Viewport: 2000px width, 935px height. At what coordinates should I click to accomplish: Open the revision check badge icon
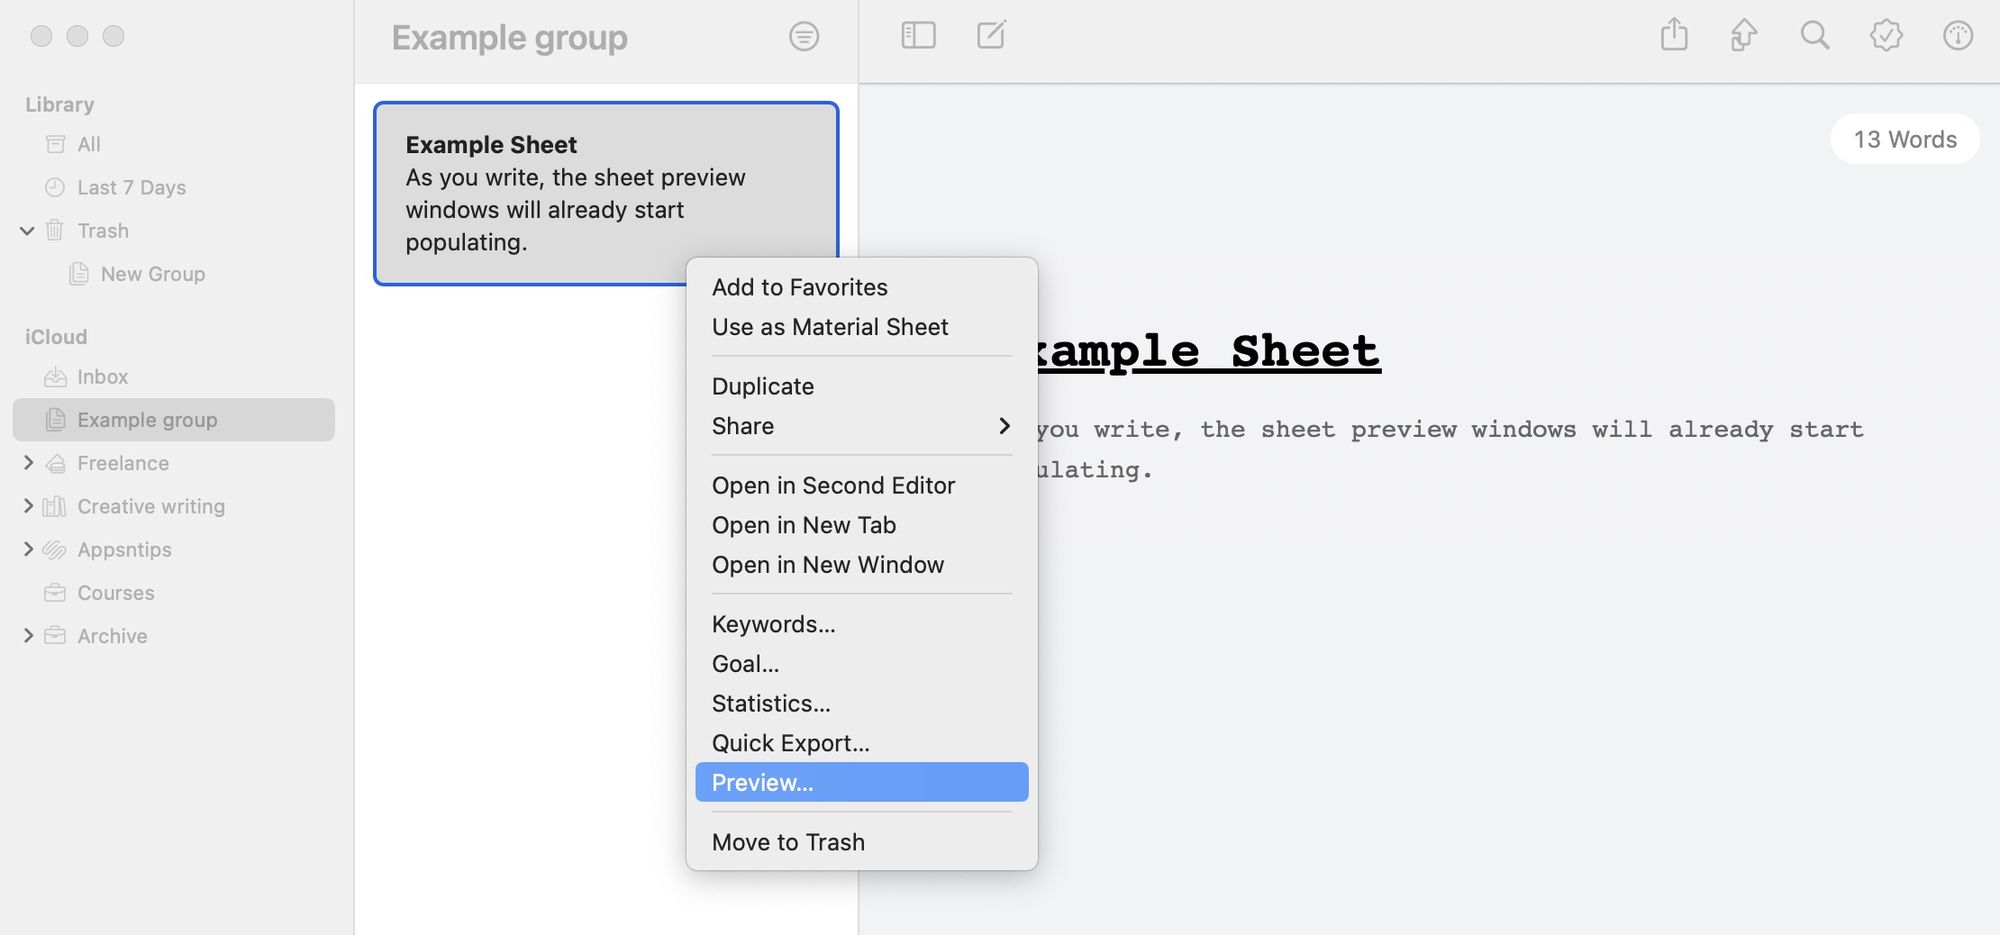coord(1886,36)
